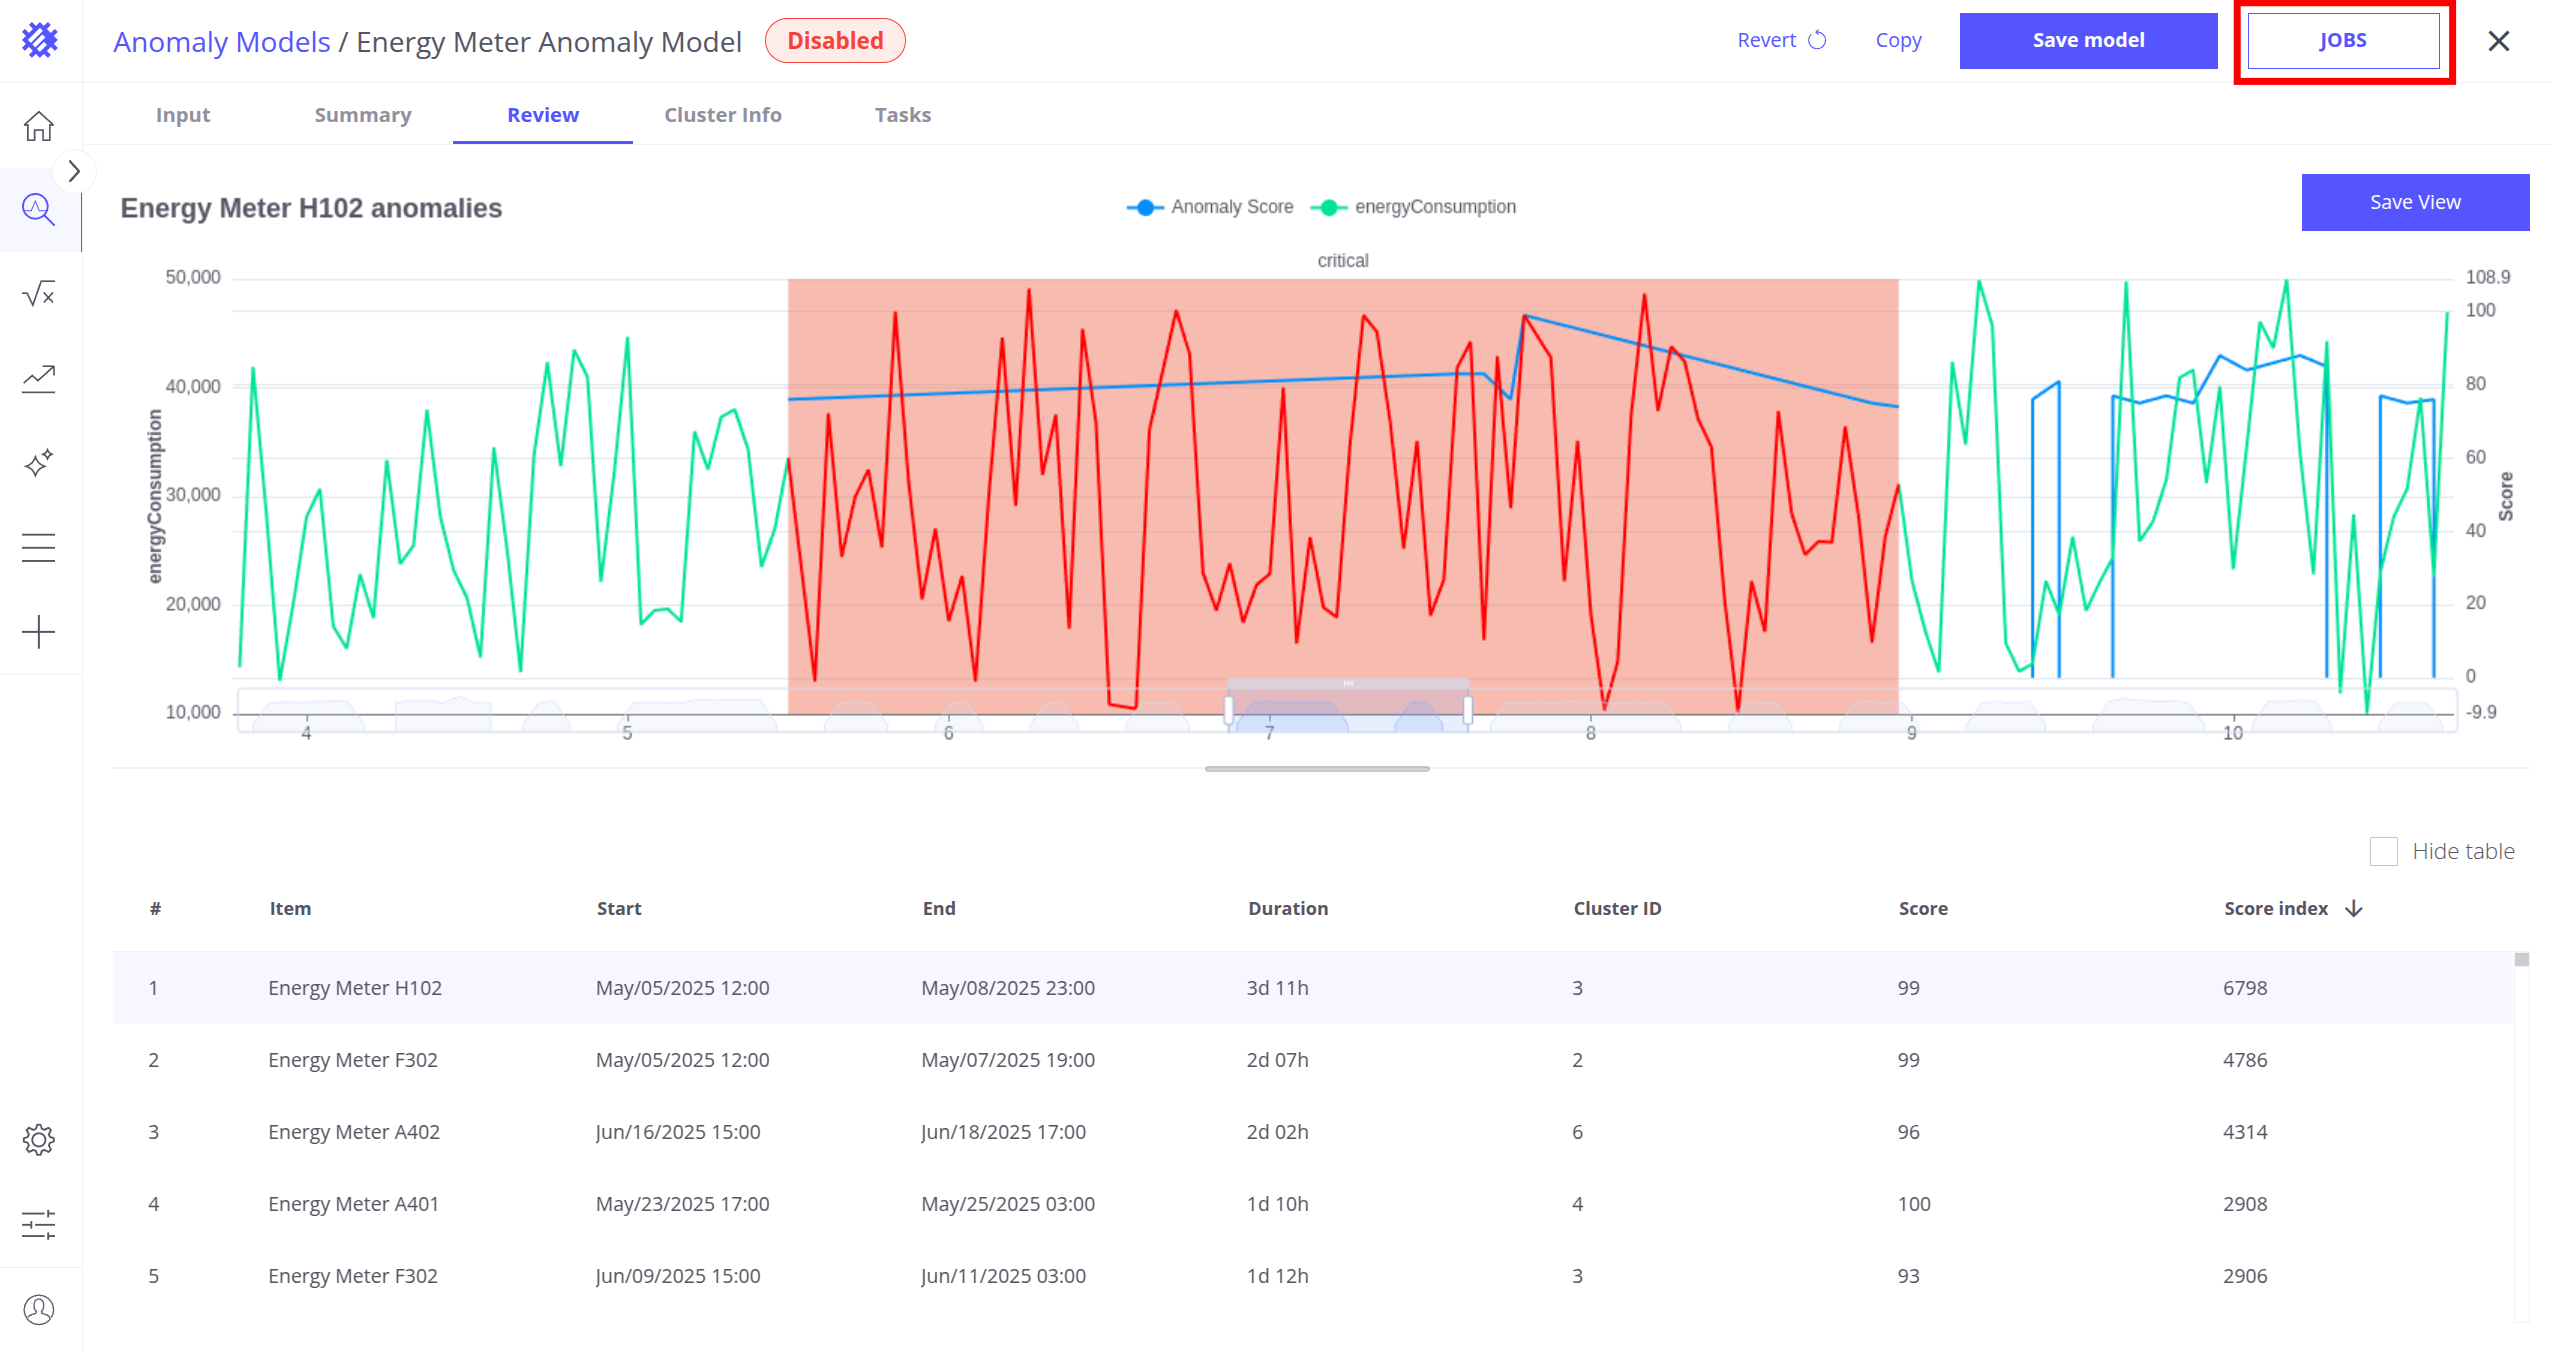Switch to the Cluster Info tab

point(722,115)
